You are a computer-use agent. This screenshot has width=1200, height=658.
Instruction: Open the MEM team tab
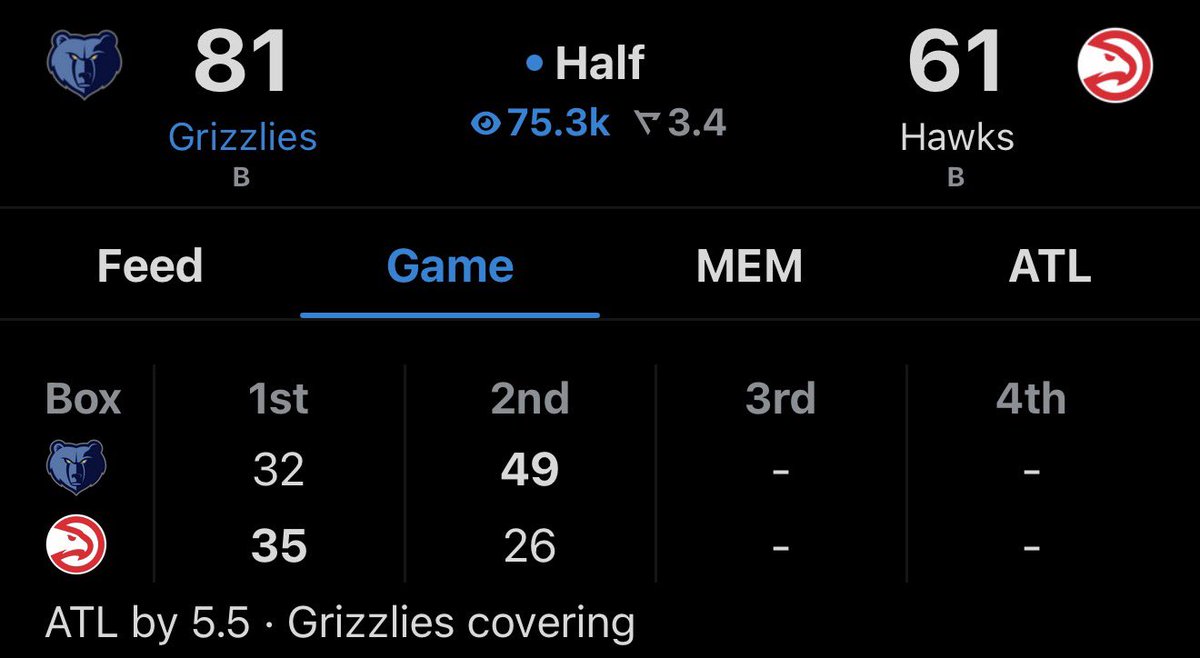pos(749,266)
